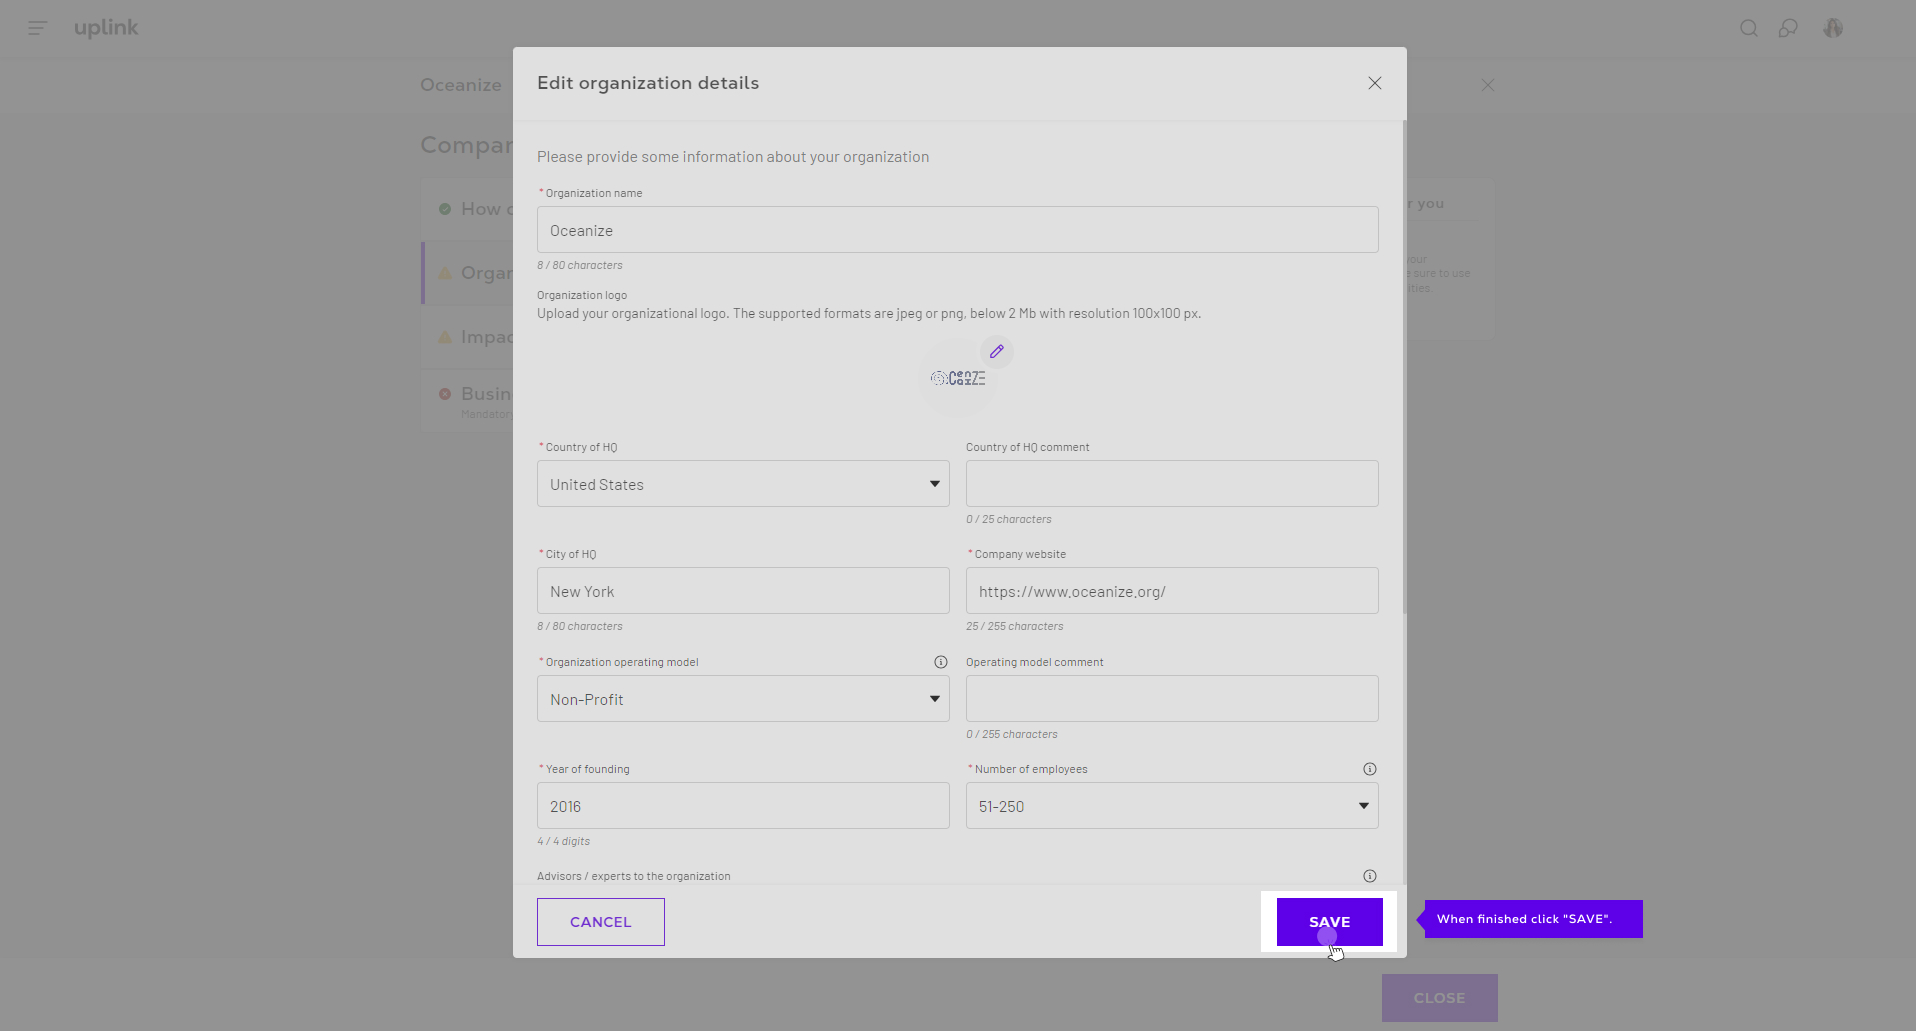Focus the City of HQ text field
The image size is (1916, 1031).
(x=743, y=591)
